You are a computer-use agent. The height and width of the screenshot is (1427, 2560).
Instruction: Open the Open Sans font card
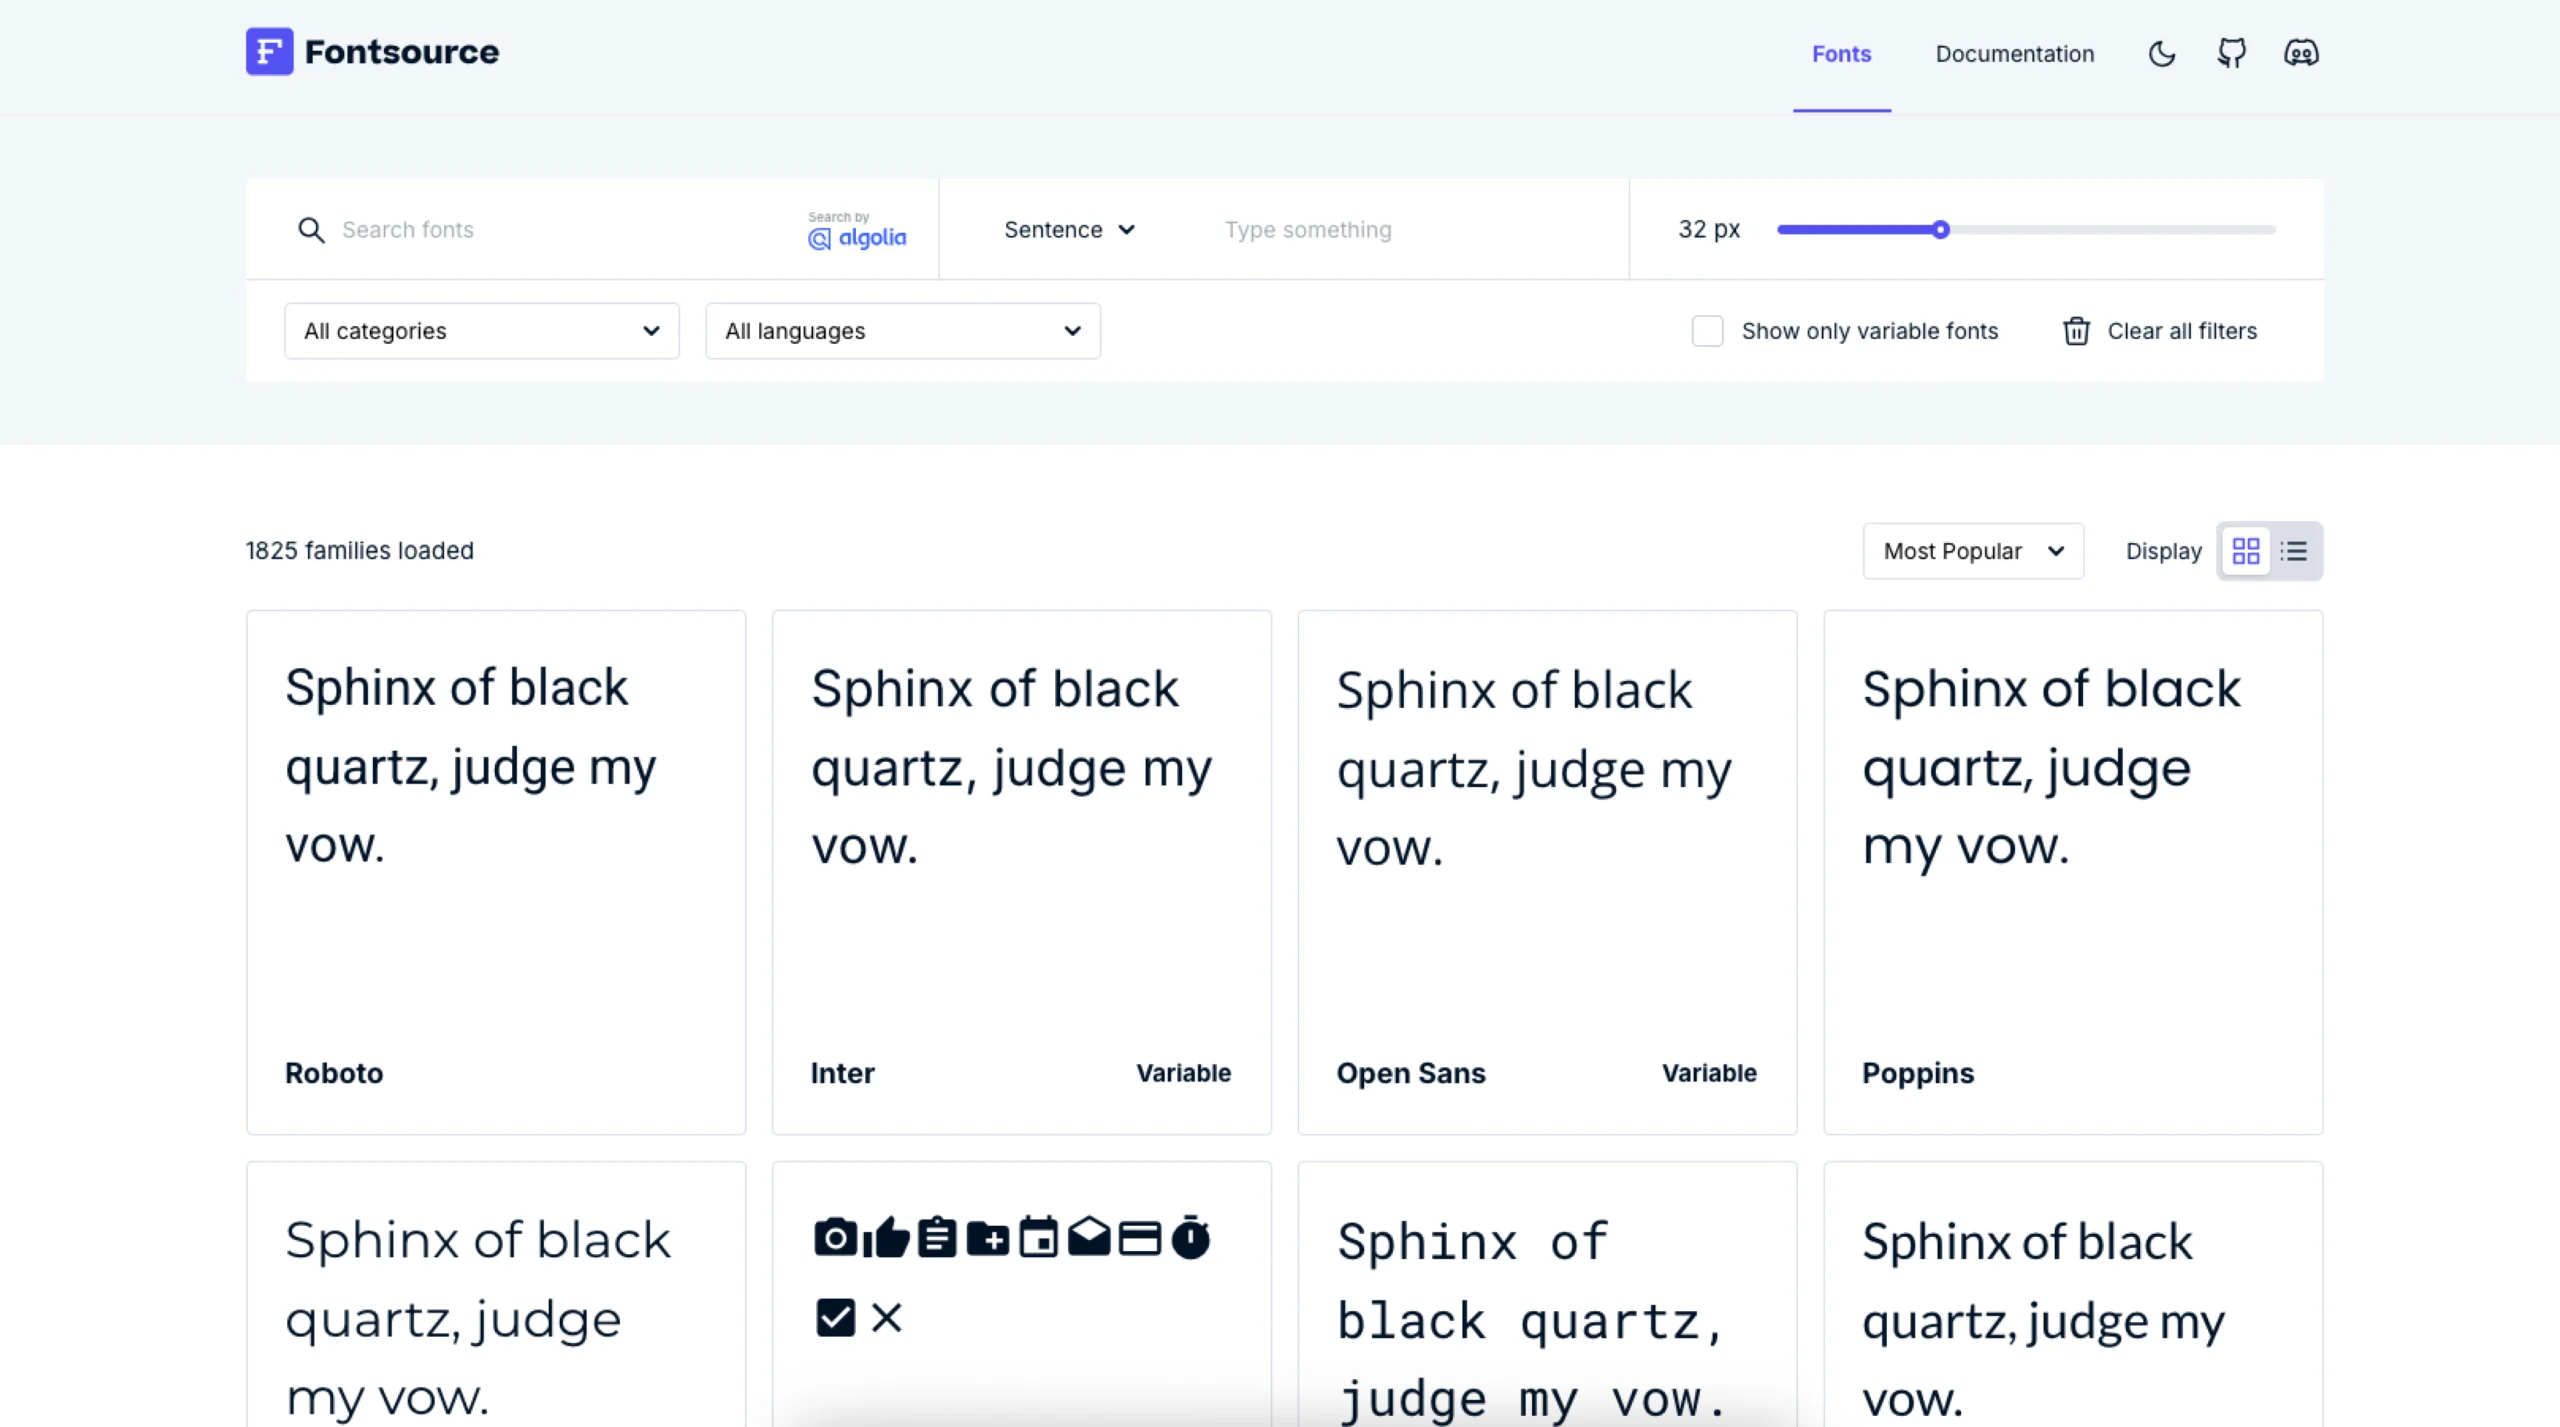(1548, 872)
